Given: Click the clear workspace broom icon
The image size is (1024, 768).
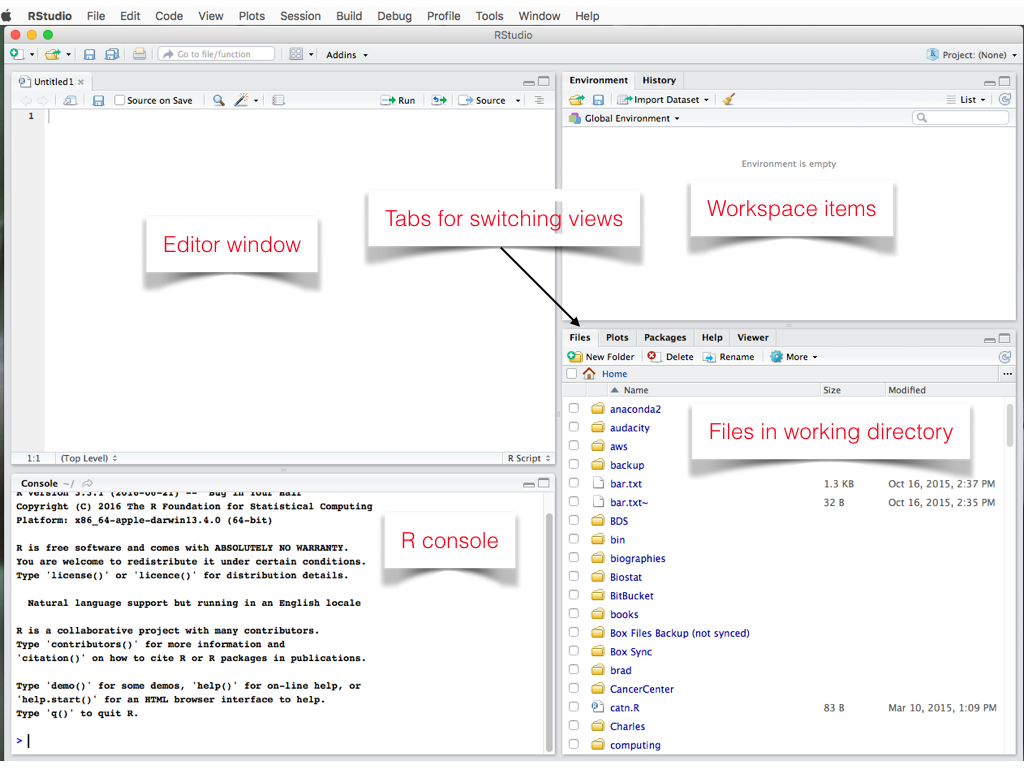Looking at the screenshot, I should 729,100.
